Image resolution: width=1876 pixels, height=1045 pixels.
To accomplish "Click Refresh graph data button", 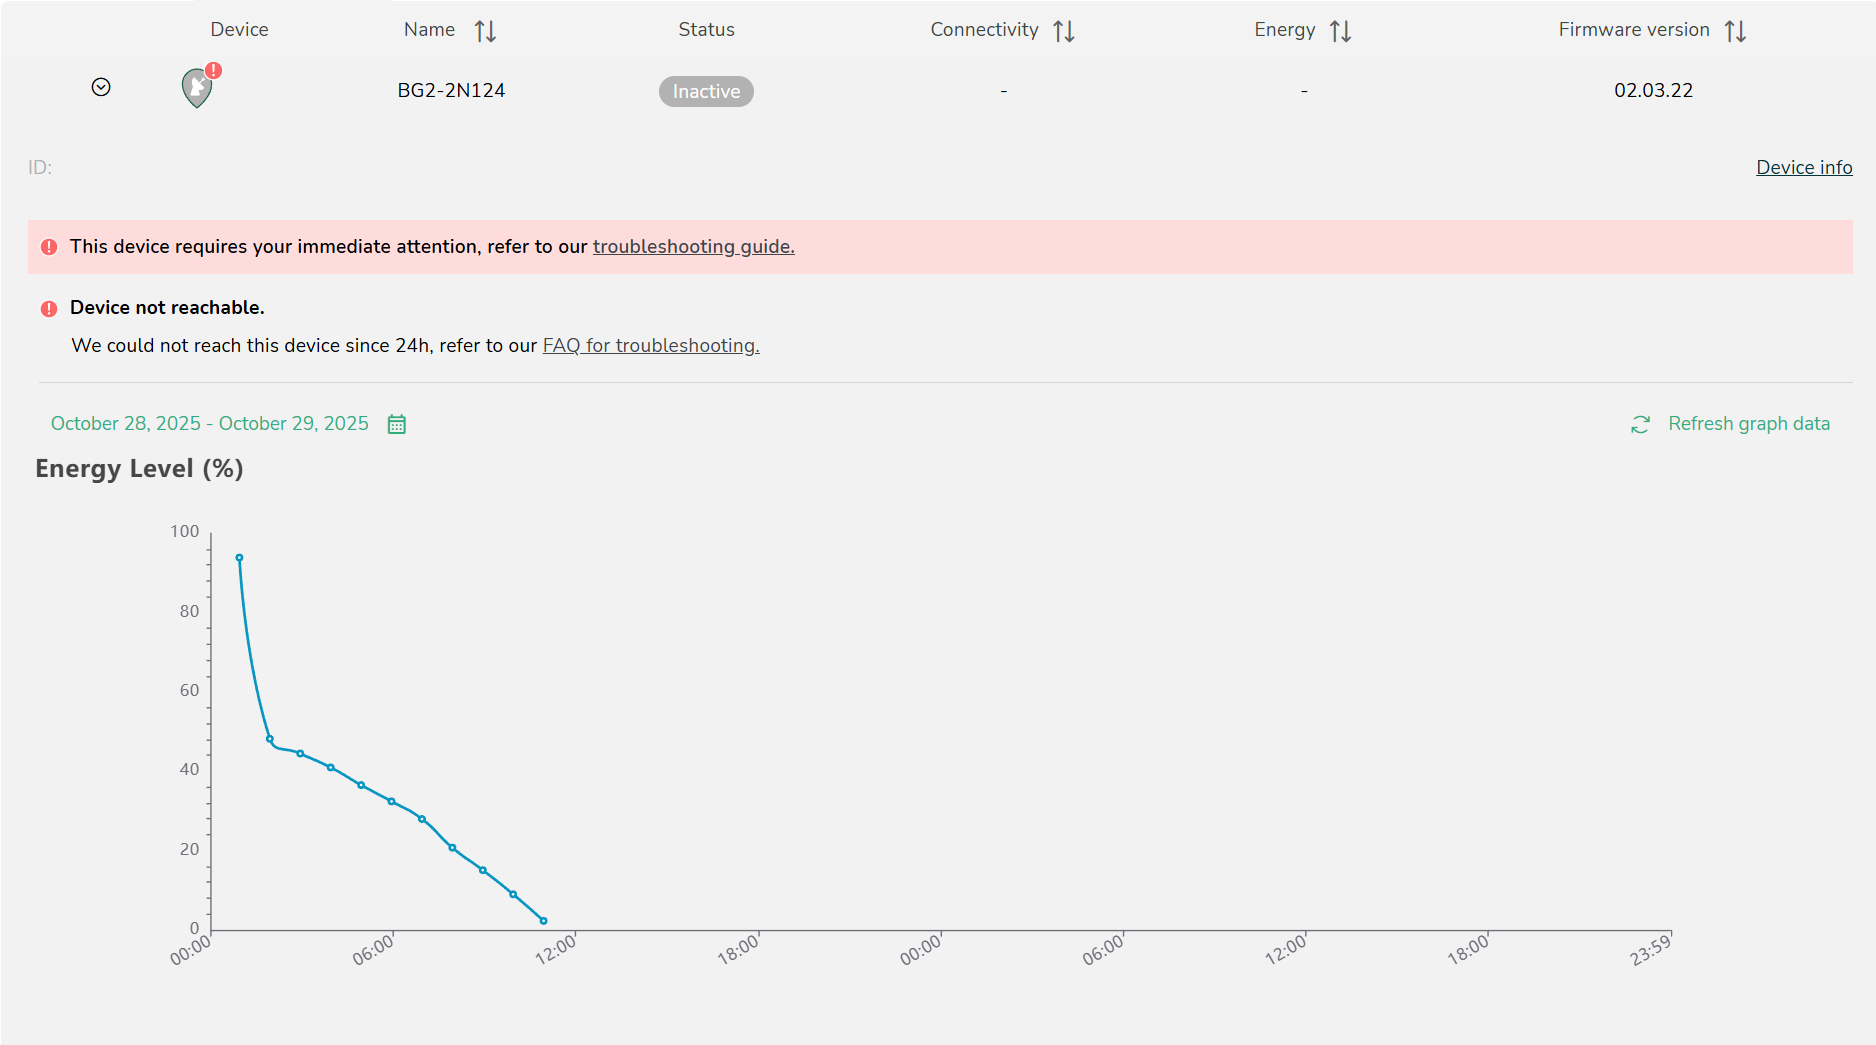I will [x=1748, y=424].
